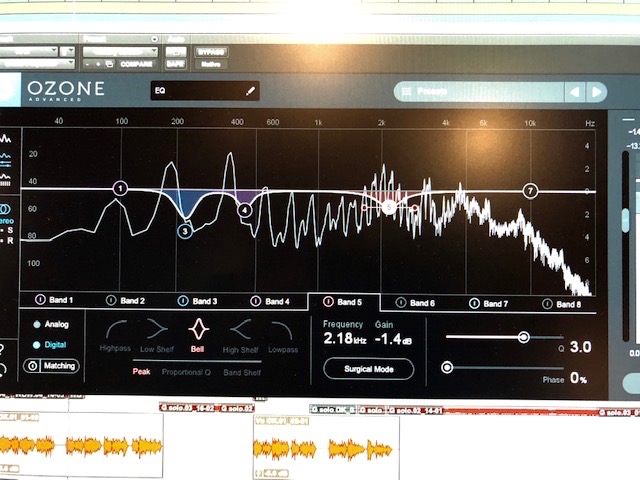Screen dimensions: 640x480
Task: Click the left bandwidth handle of node 5
Action: coord(364,208)
